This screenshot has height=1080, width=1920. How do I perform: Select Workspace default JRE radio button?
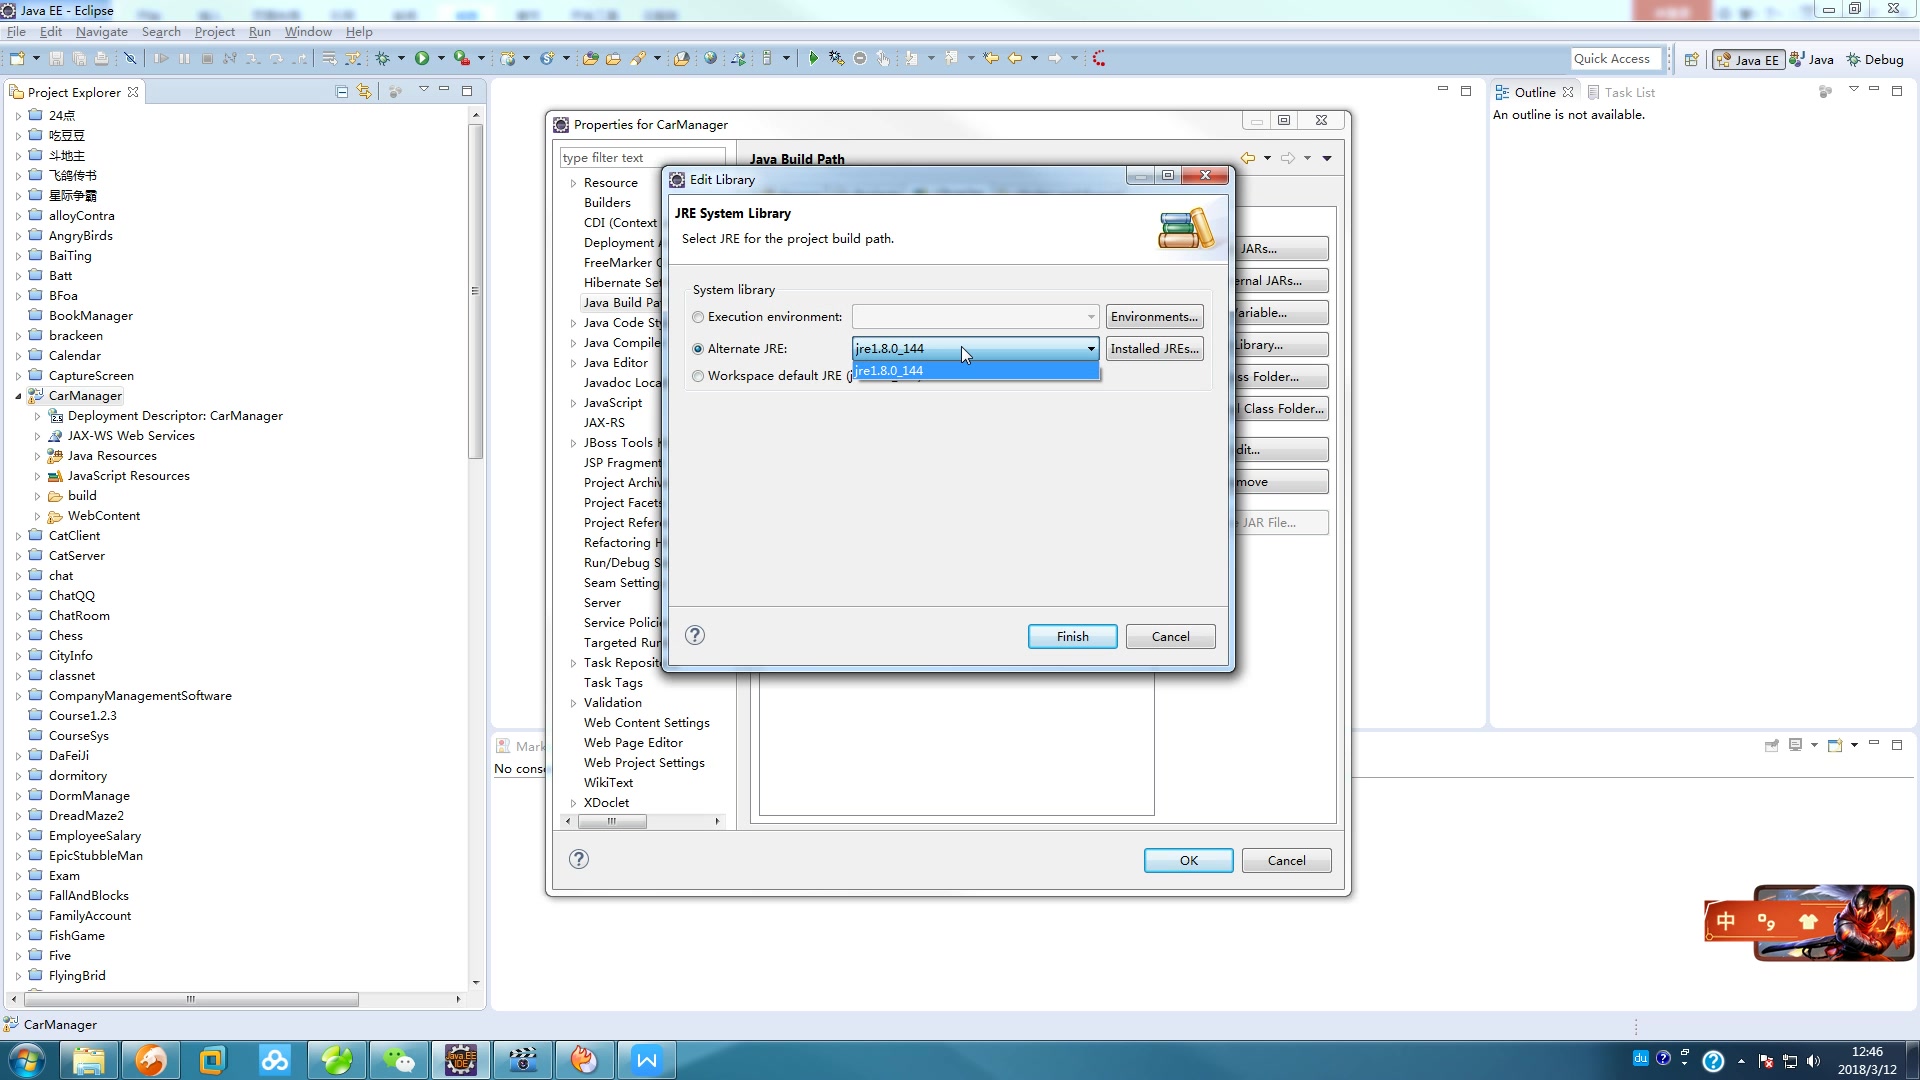[698, 376]
